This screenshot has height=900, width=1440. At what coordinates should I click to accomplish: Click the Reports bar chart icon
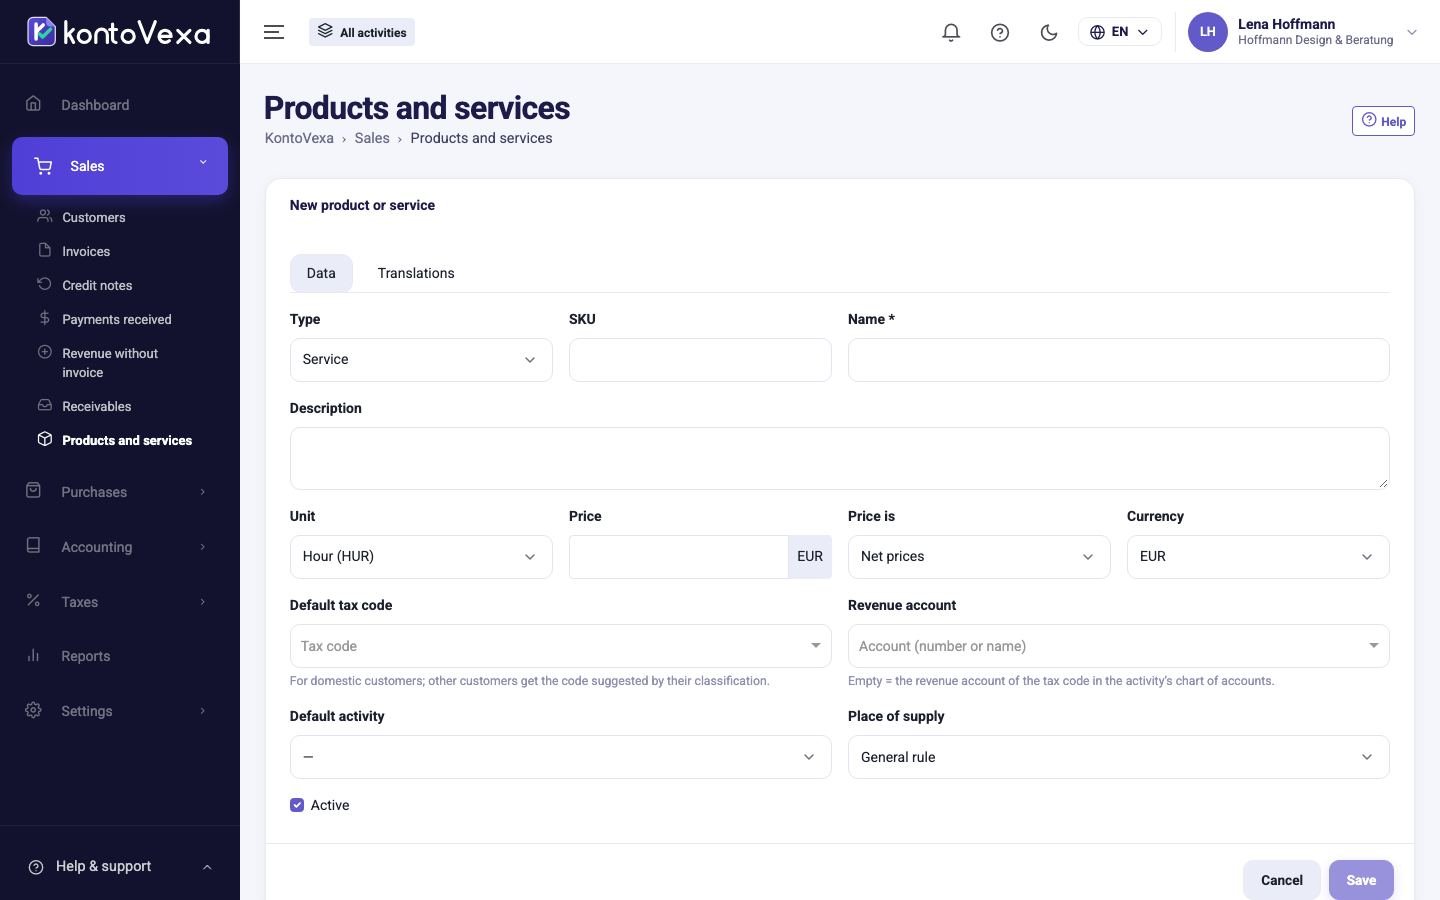(33, 656)
